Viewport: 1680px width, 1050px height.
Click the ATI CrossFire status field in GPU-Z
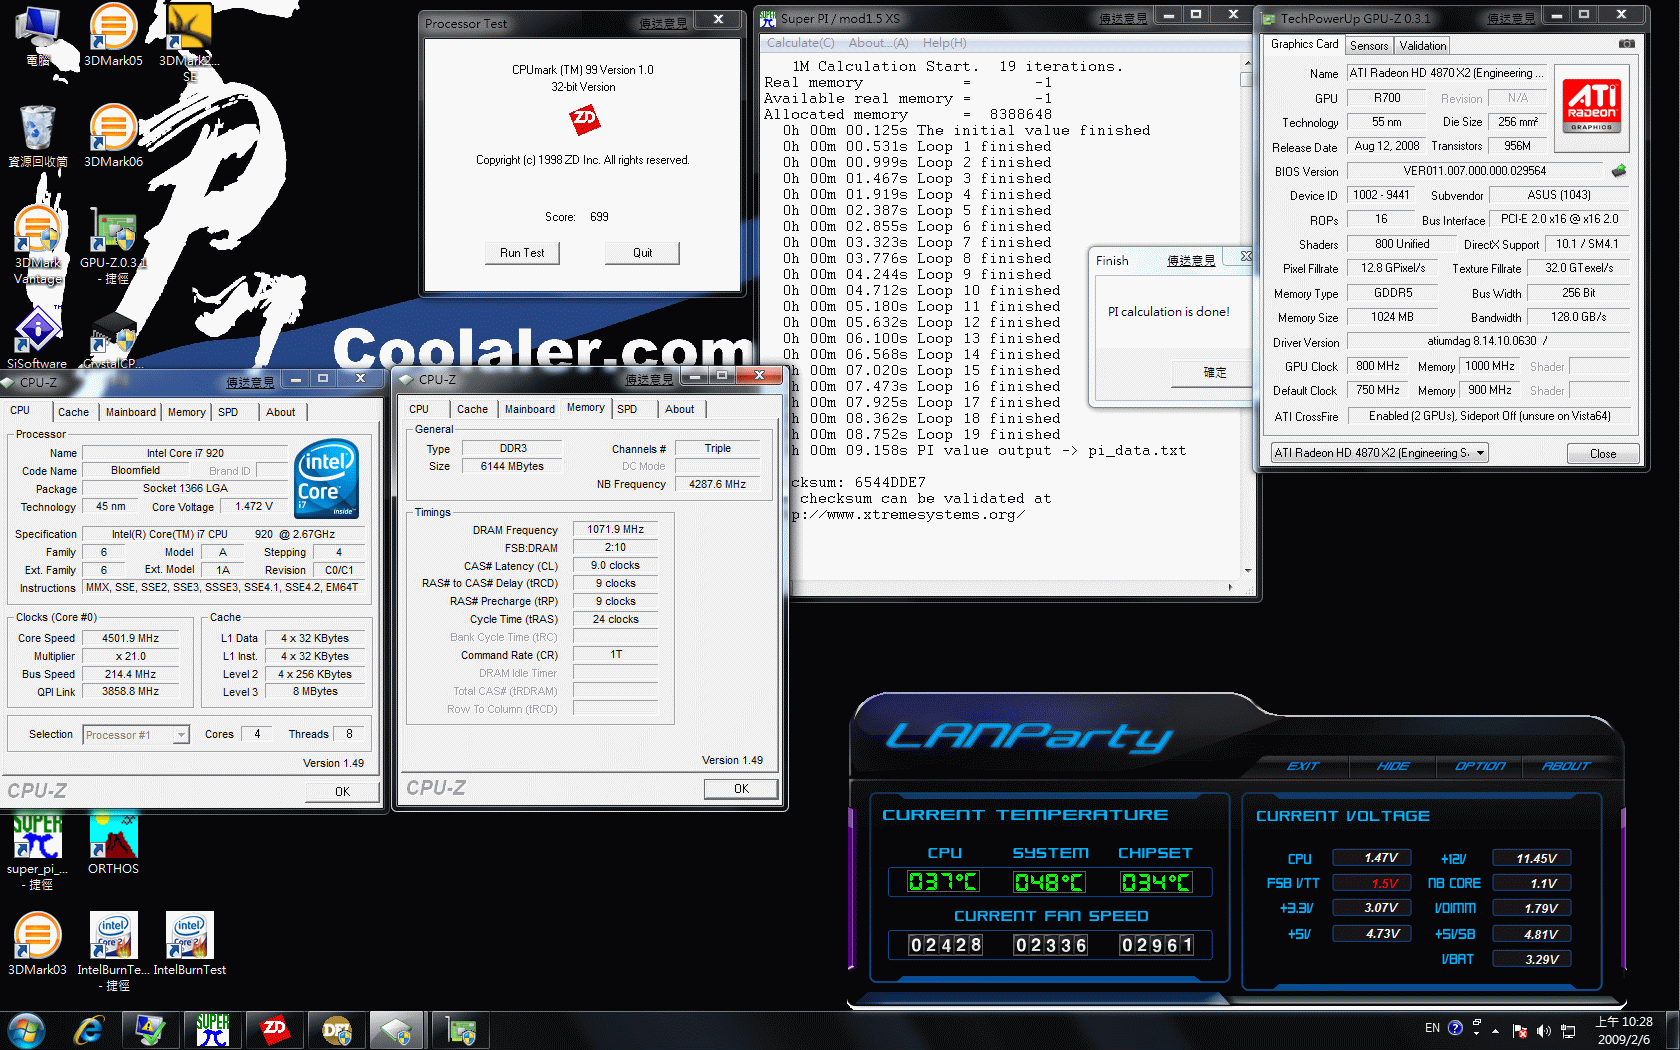click(1488, 416)
